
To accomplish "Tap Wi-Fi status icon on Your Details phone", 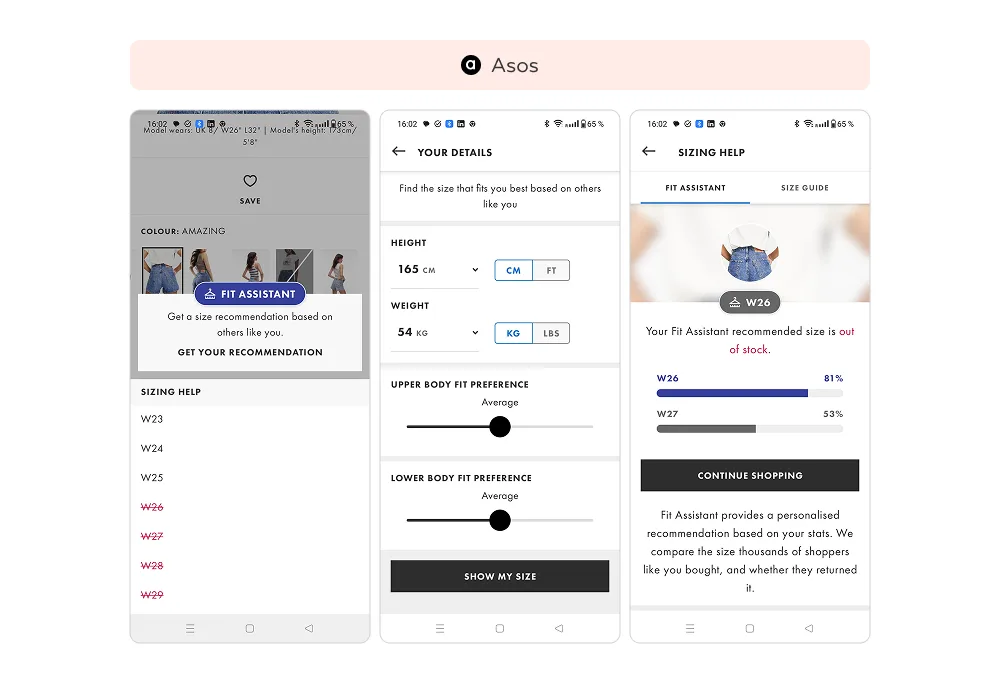I will click(x=558, y=124).
